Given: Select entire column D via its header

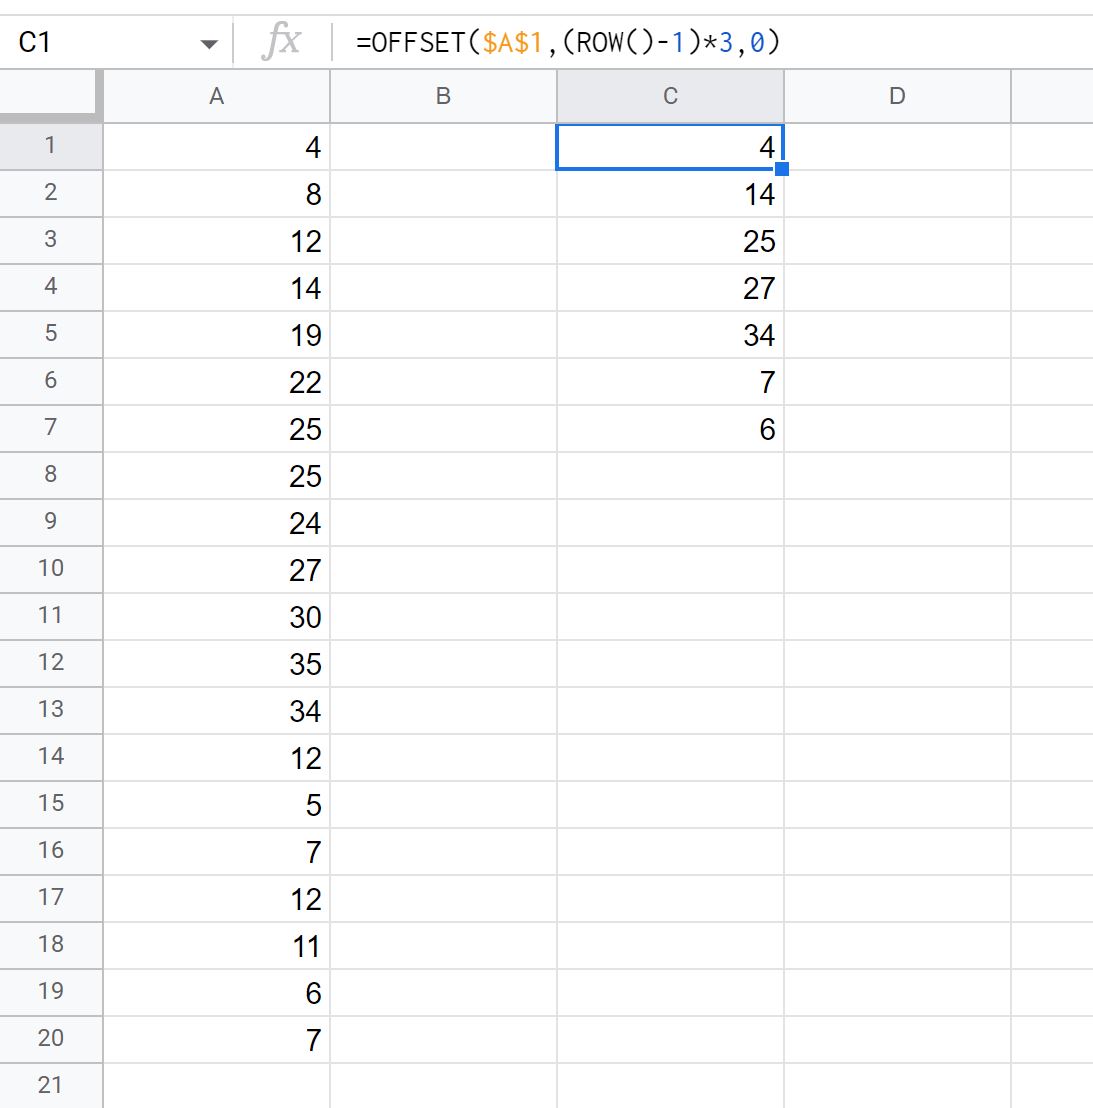Looking at the screenshot, I should [x=897, y=96].
